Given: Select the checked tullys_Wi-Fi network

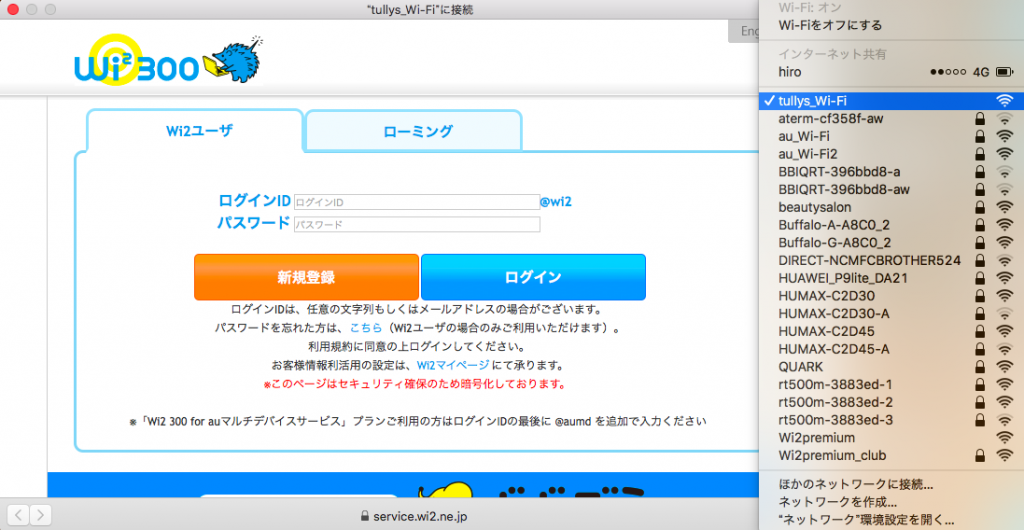Looking at the screenshot, I should click(x=892, y=101).
